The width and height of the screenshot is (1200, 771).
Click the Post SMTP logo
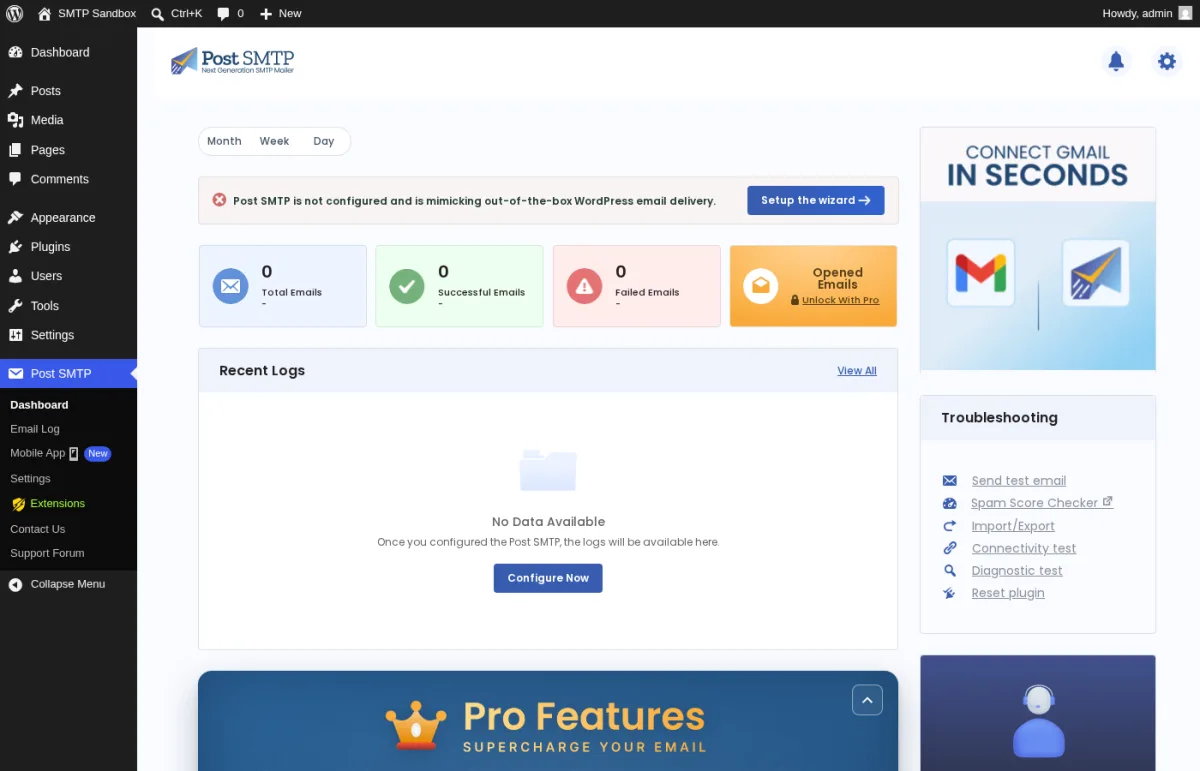(232, 61)
